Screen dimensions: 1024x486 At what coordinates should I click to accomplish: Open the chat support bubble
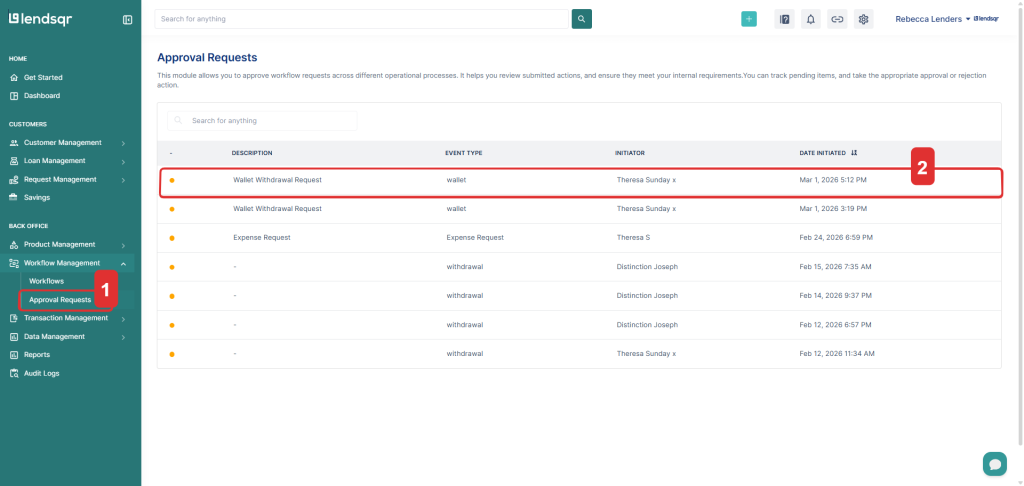coord(994,463)
